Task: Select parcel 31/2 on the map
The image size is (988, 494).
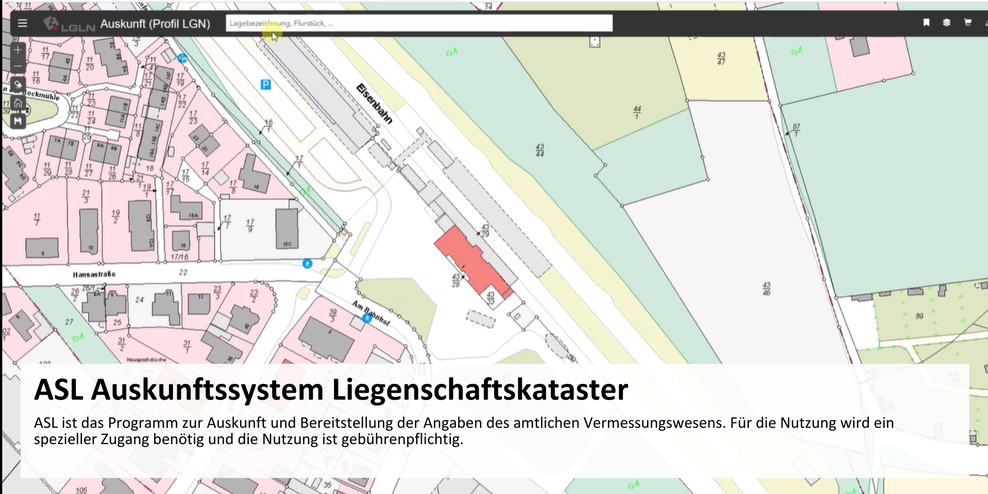Action: (121, 343)
